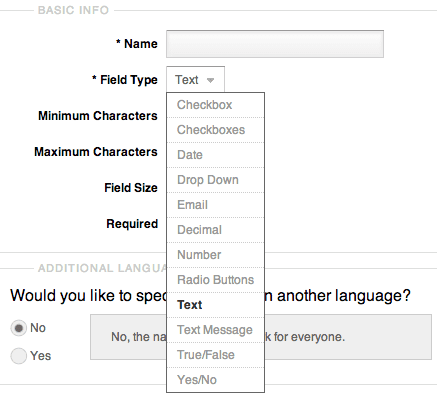Image resolution: width=437 pixels, height=395 pixels.
Task: Click the BASIC INFO section heading
Action: point(73,10)
